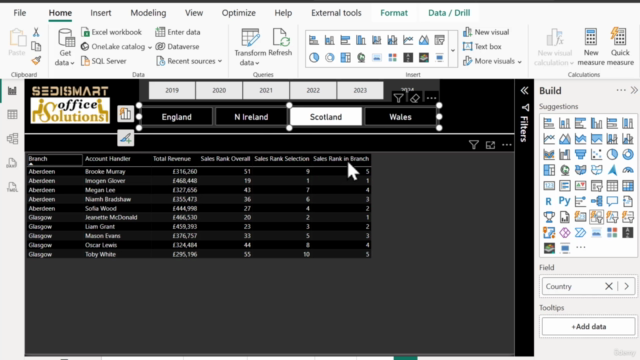Insert a New visual

click(x=486, y=32)
